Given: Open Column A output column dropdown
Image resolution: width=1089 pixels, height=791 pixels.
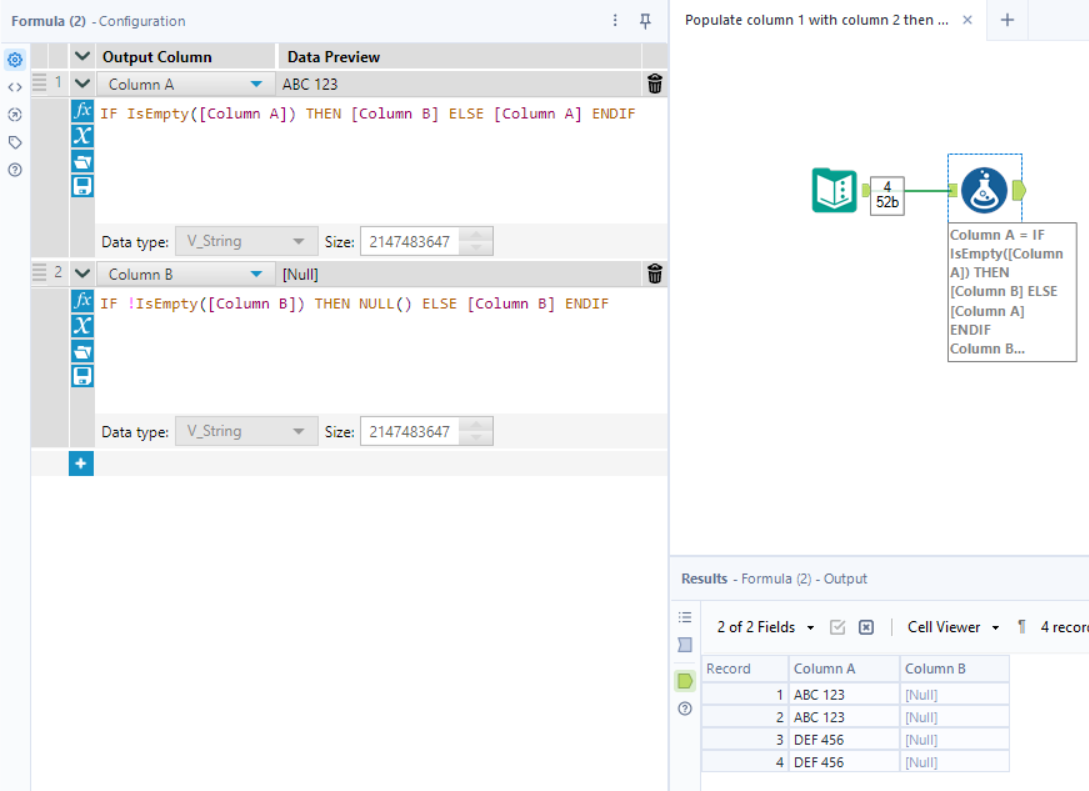Looking at the screenshot, I should pyautogui.click(x=256, y=85).
